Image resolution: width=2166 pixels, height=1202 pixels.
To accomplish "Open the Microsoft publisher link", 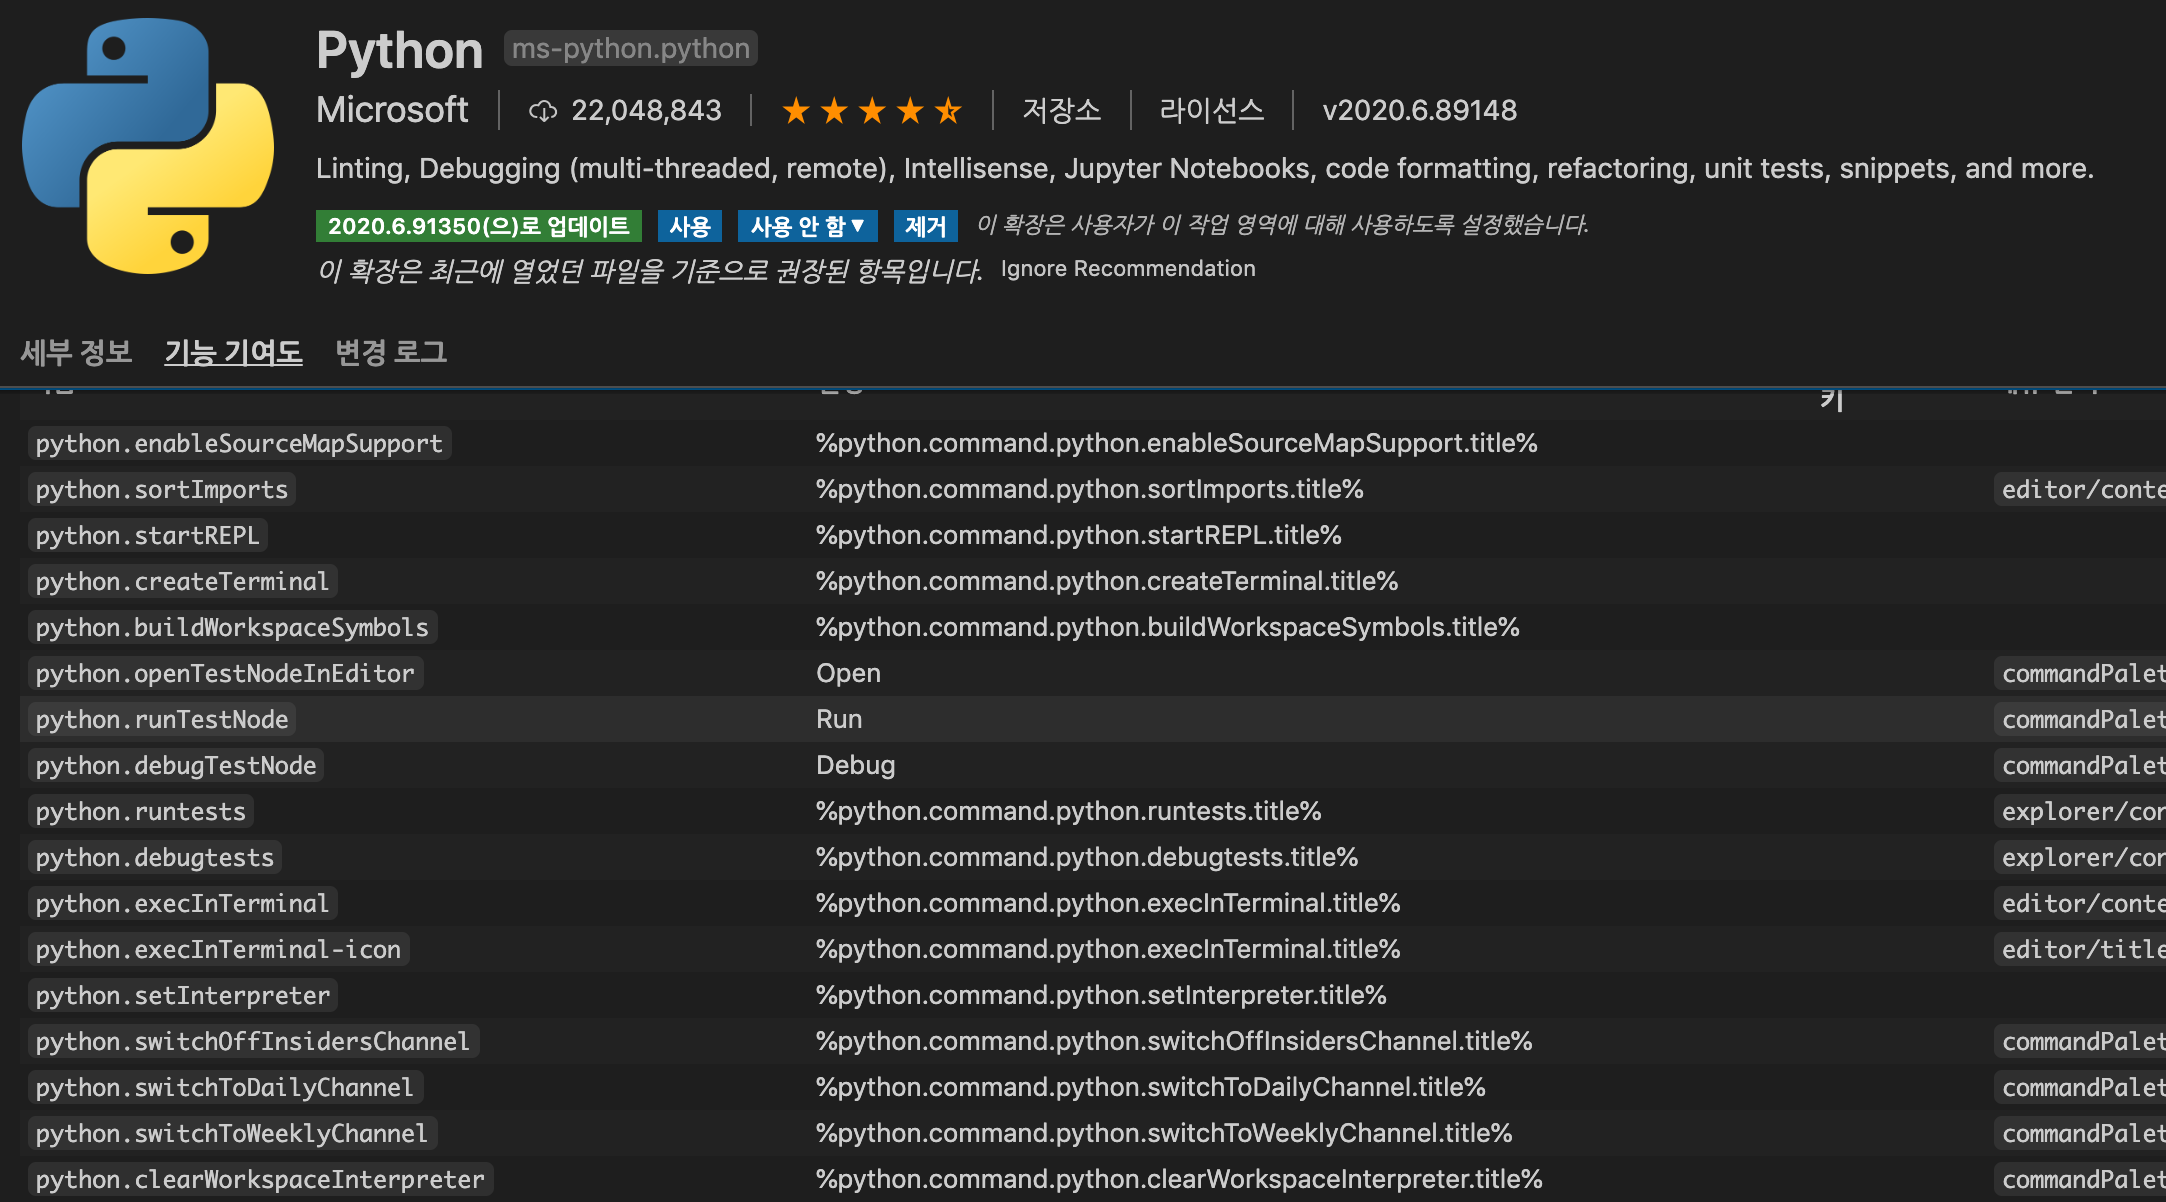I will click(x=392, y=110).
